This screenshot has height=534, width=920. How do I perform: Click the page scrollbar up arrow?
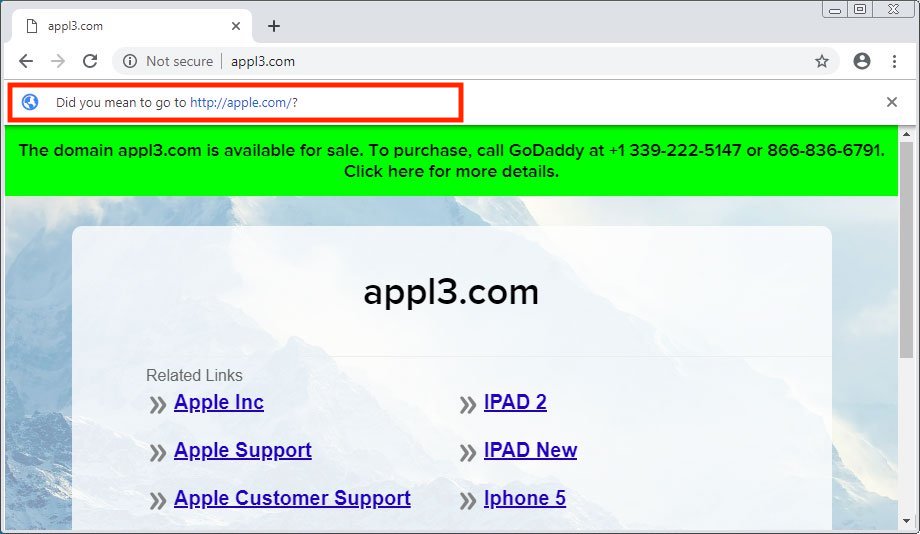907,134
